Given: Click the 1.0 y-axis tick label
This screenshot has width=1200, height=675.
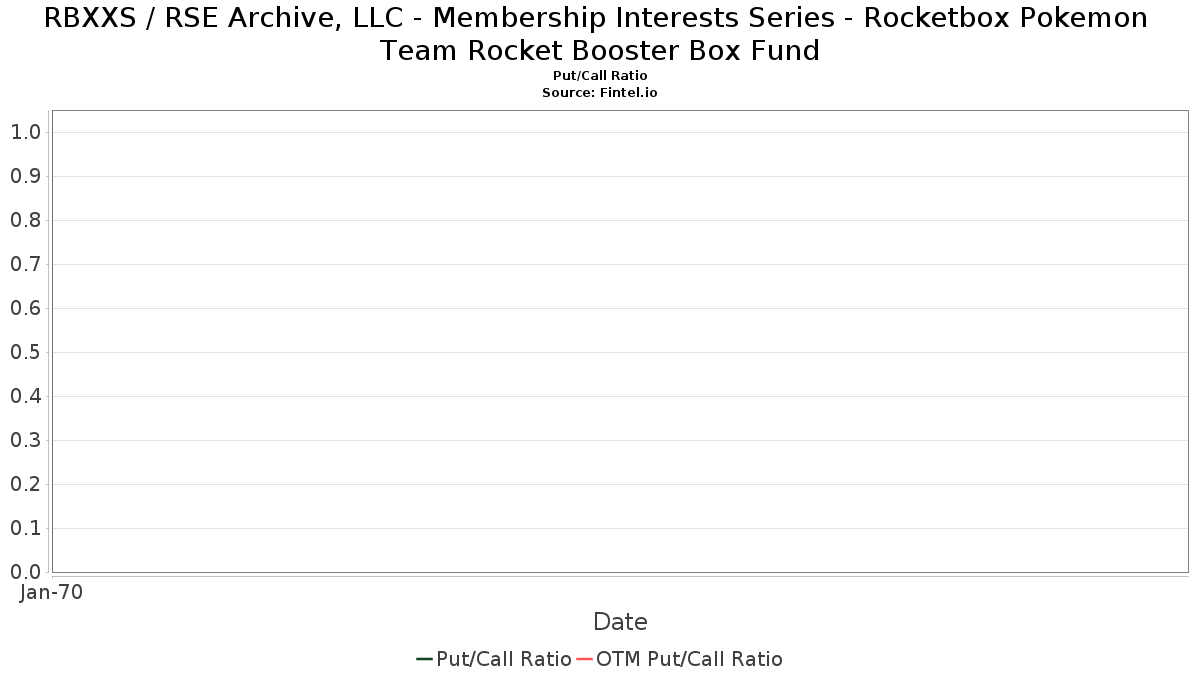Looking at the screenshot, I should (x=25, y=132).
